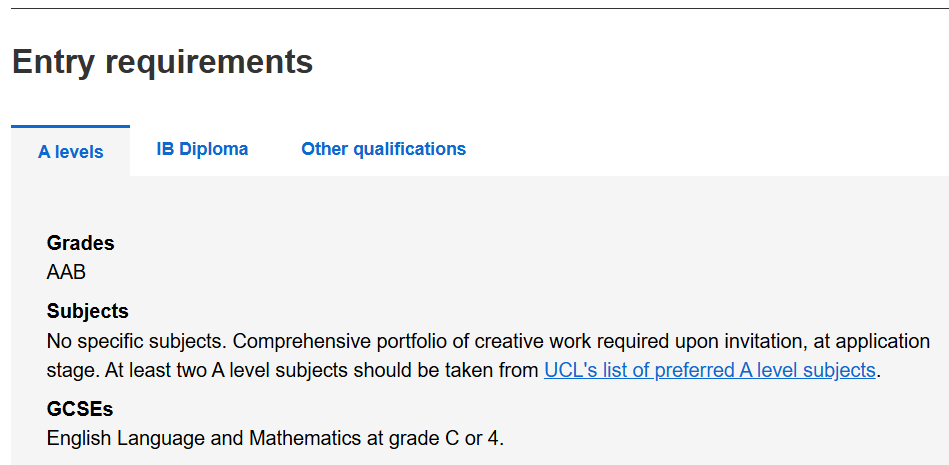The height and width of the screenshot is (465, 949).
Task: Click the blue indicator bar above A levels
Action: [x=71, y=127]
